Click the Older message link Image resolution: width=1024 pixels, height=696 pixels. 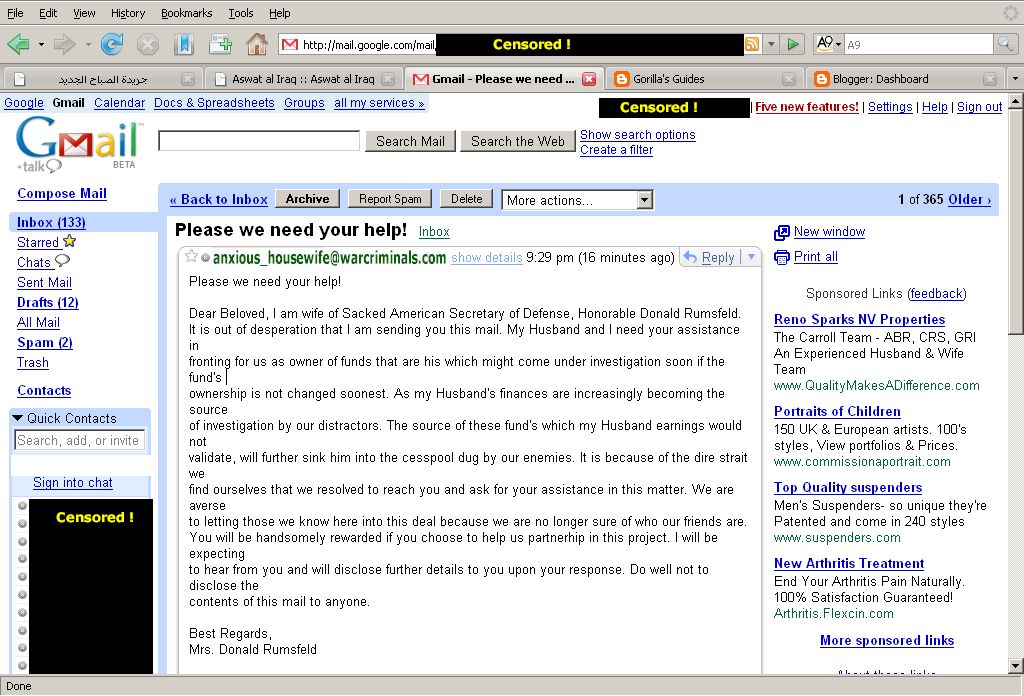[x=969, y=200]
